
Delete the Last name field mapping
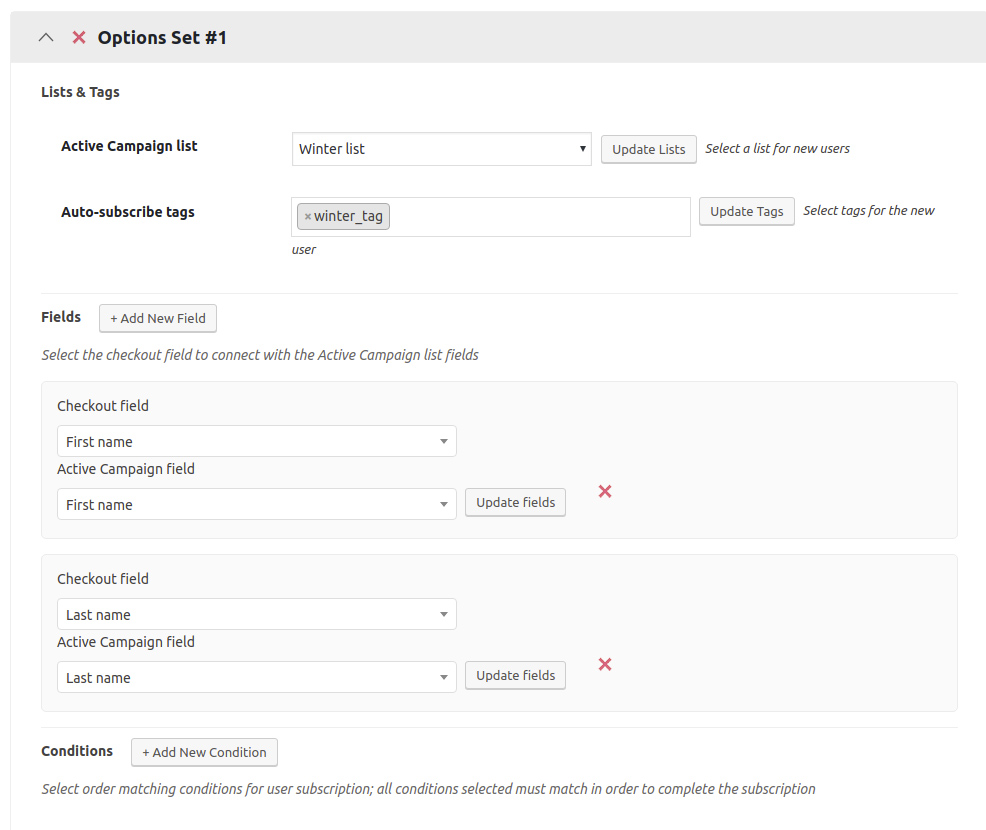click(605, 664)
